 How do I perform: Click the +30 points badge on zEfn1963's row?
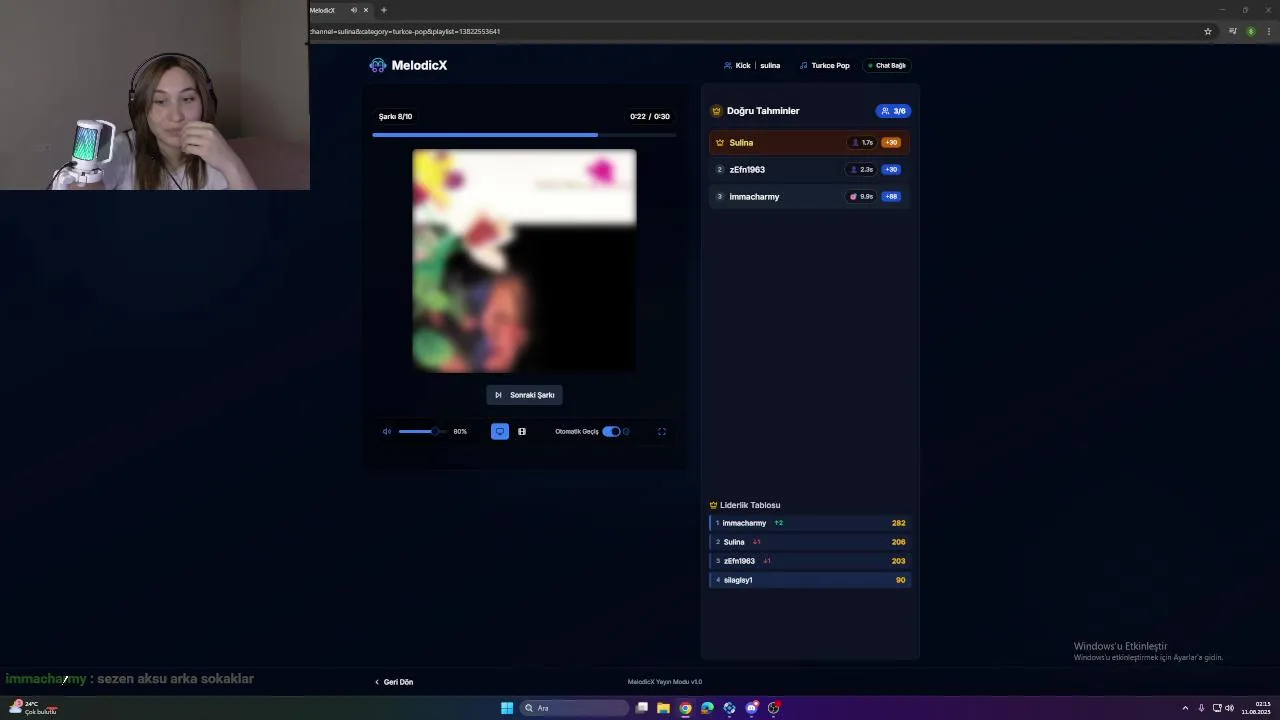pos(890,170)
